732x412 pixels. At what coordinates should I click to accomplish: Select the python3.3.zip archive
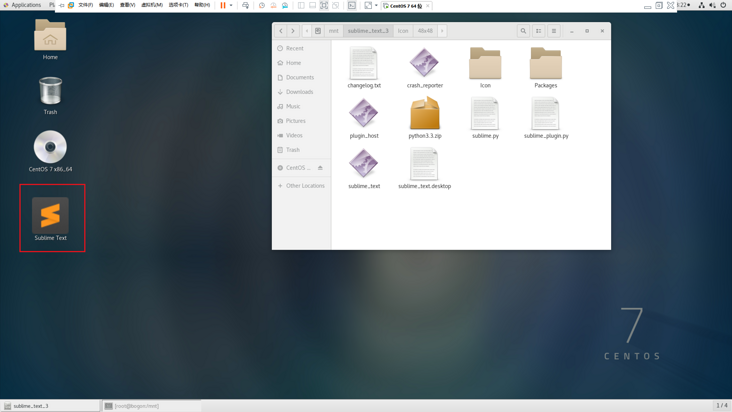pos(424,118)
